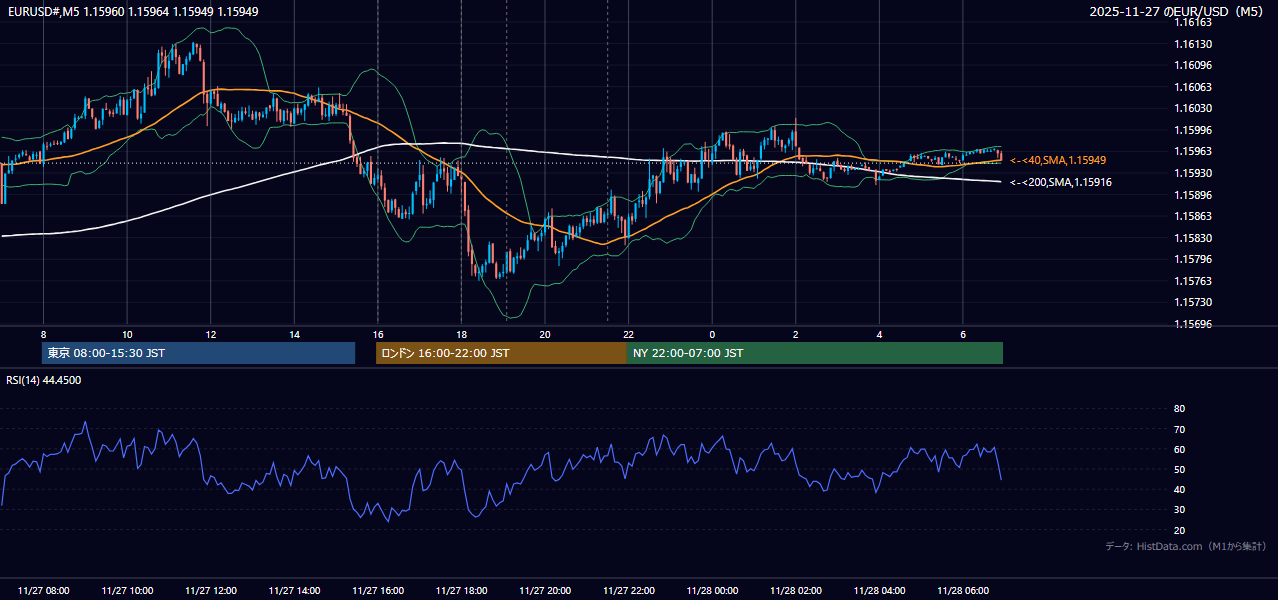The height and width of the screenshot is (600, 1278).
Task: Click the 1.16030 price axis label
Action: [x=1193, y=108]
